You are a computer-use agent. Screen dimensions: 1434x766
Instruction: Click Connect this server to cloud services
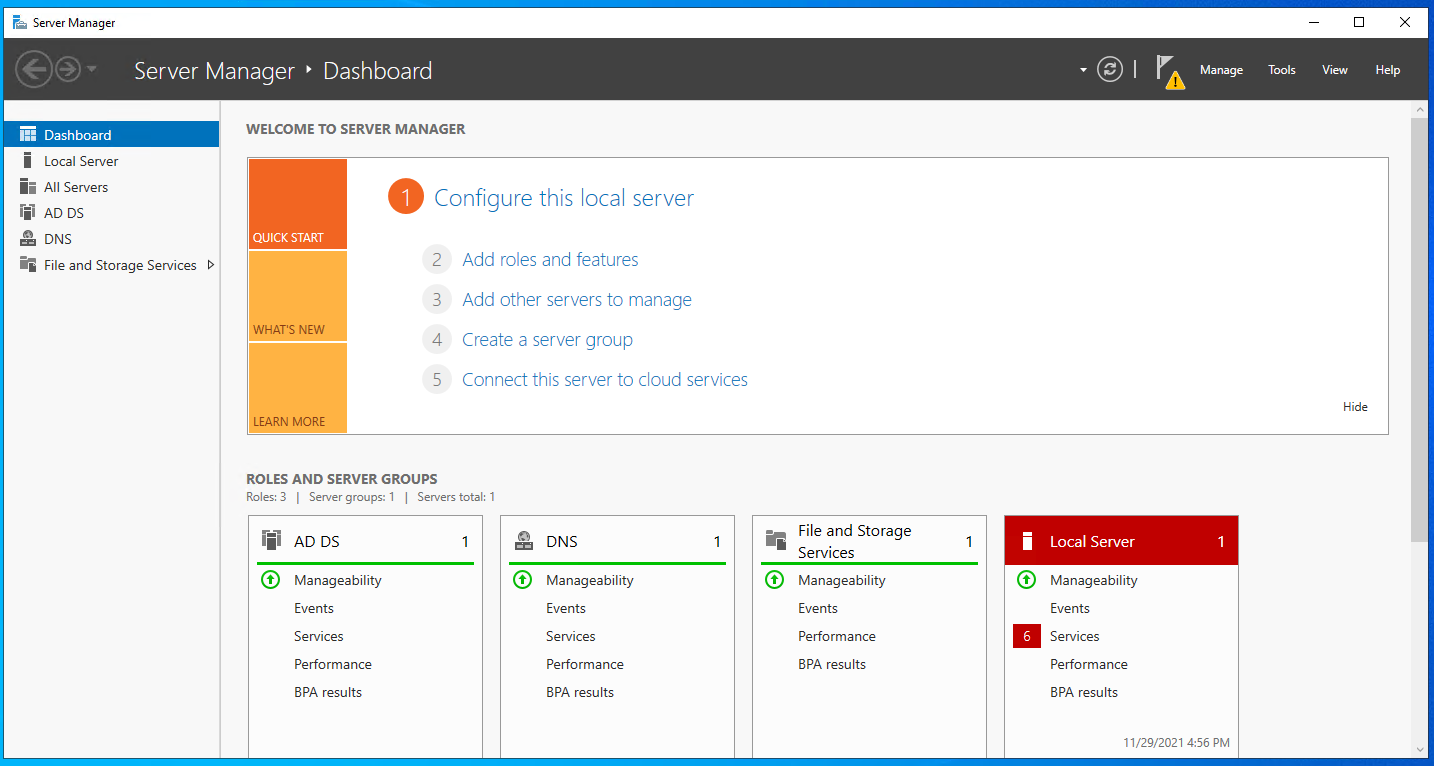pyautogui.click(x=605, y=380)
